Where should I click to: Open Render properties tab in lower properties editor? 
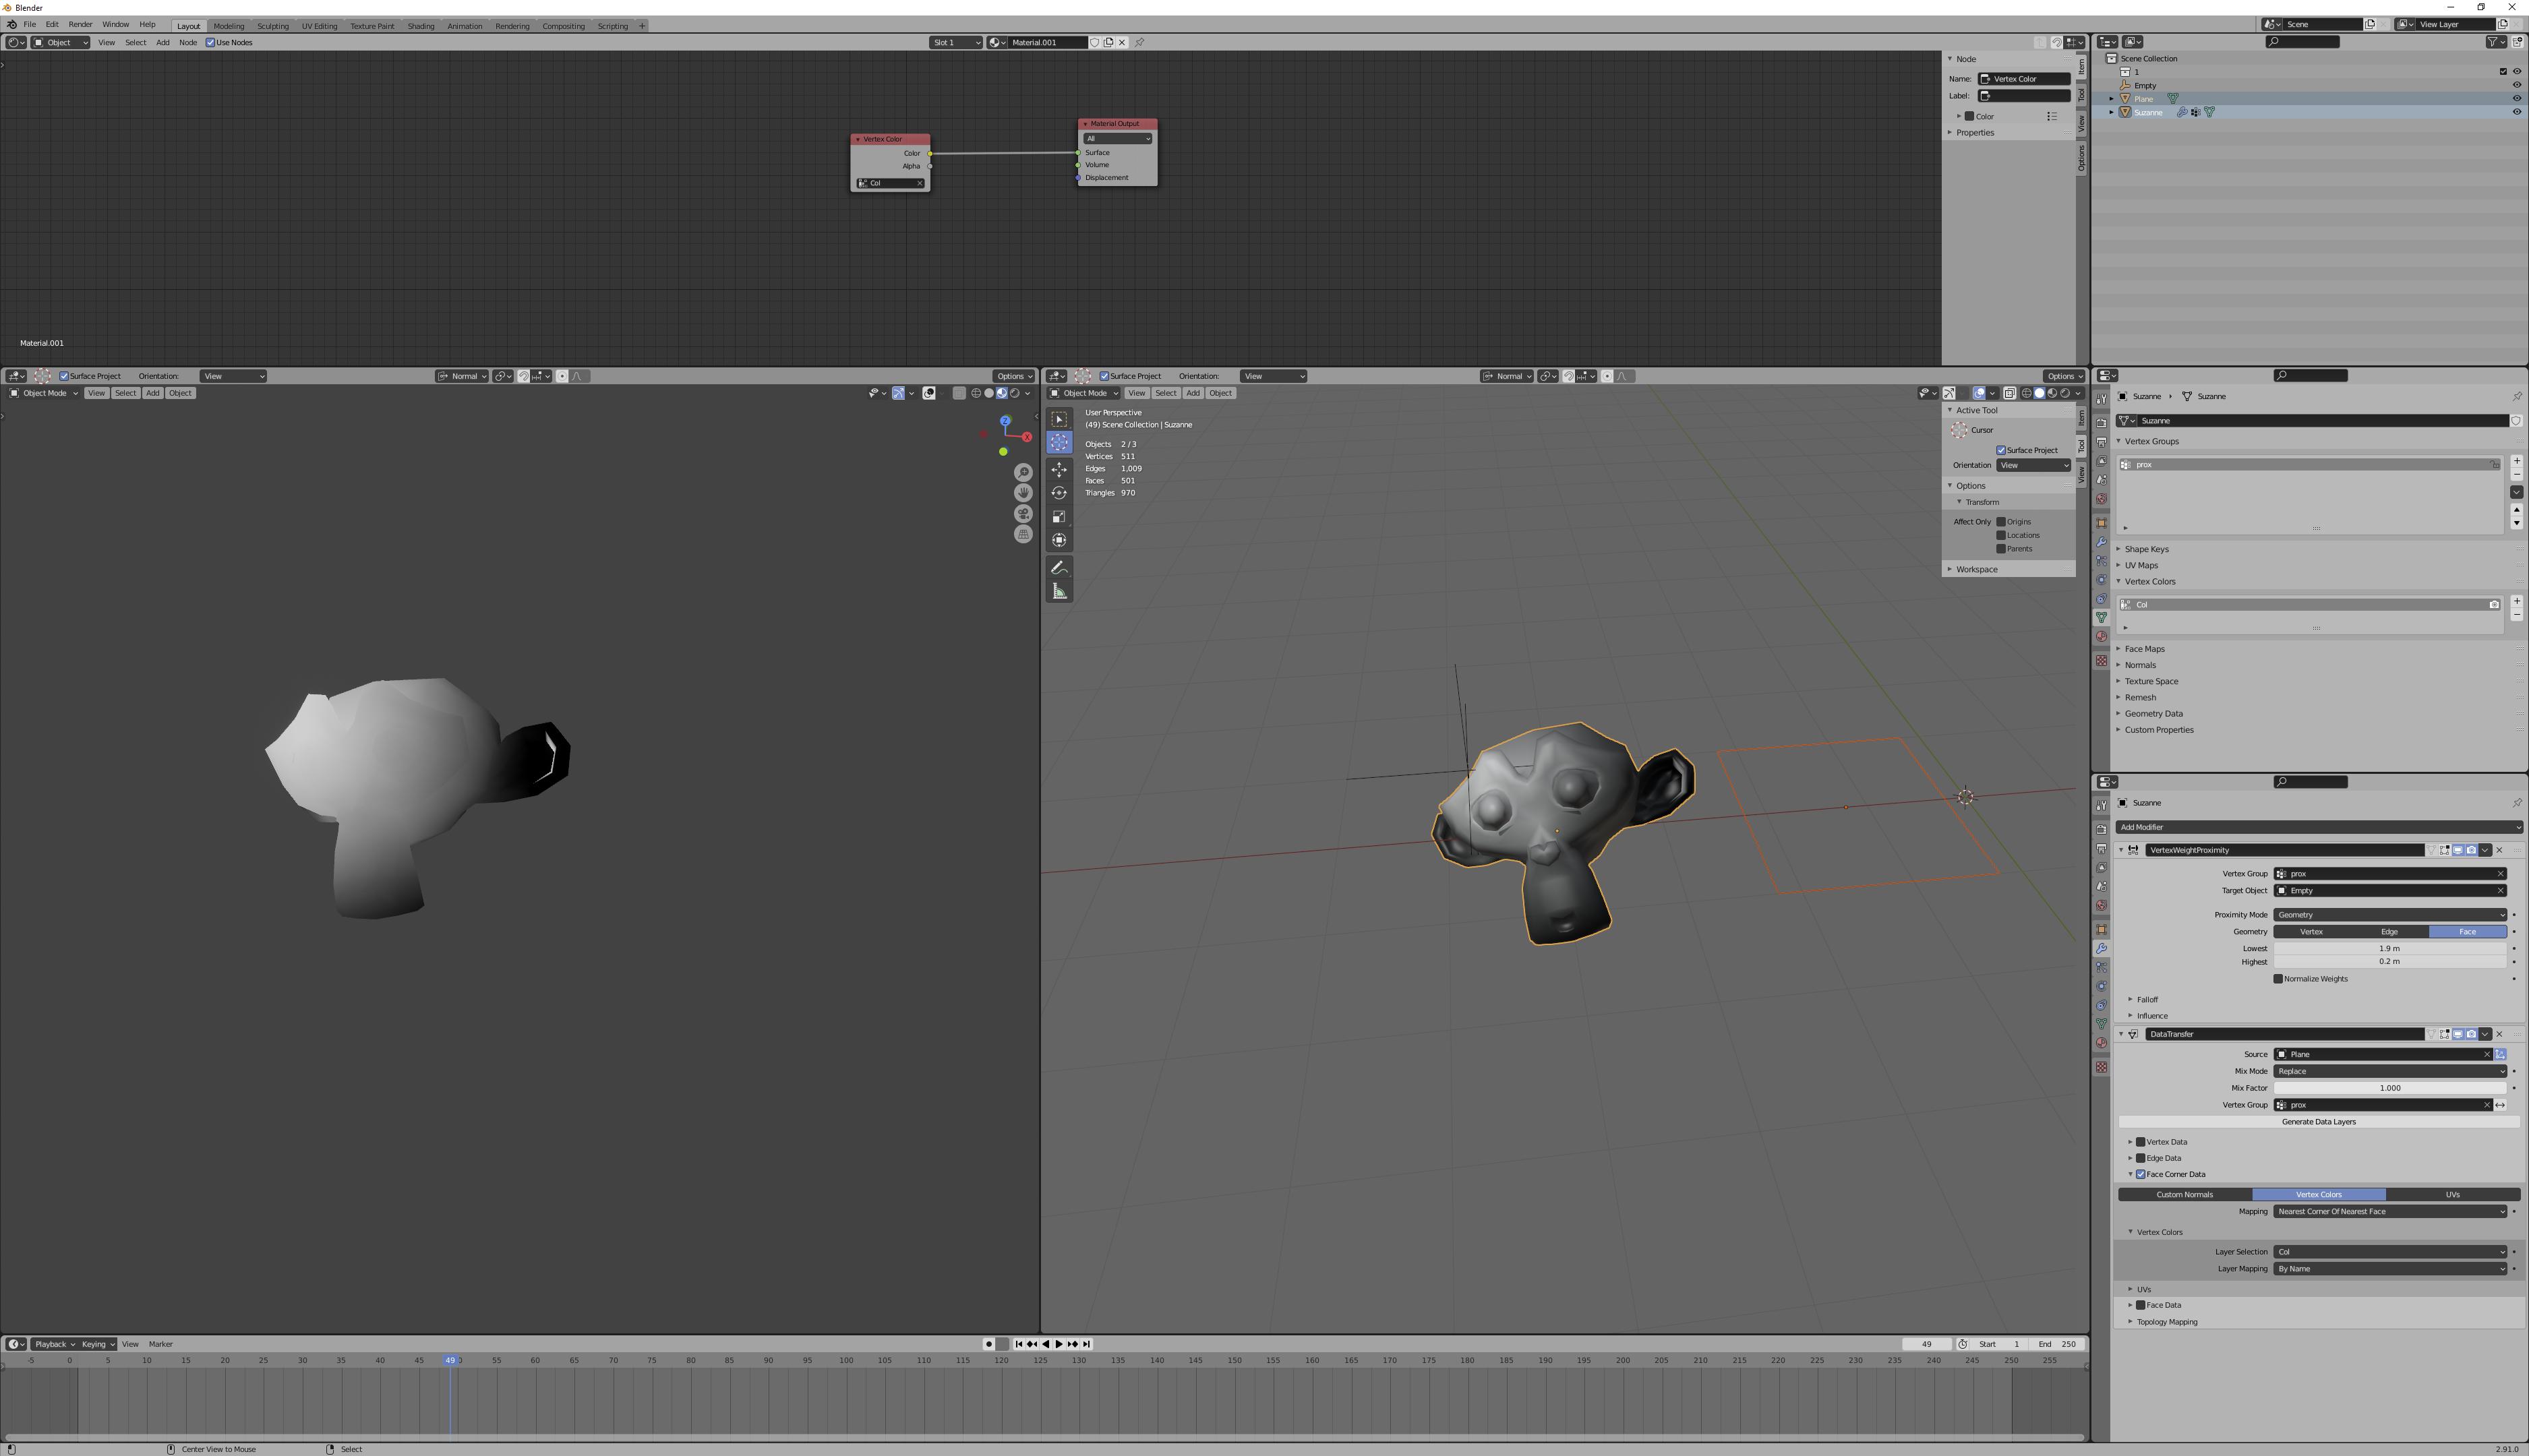(2101, 829)
